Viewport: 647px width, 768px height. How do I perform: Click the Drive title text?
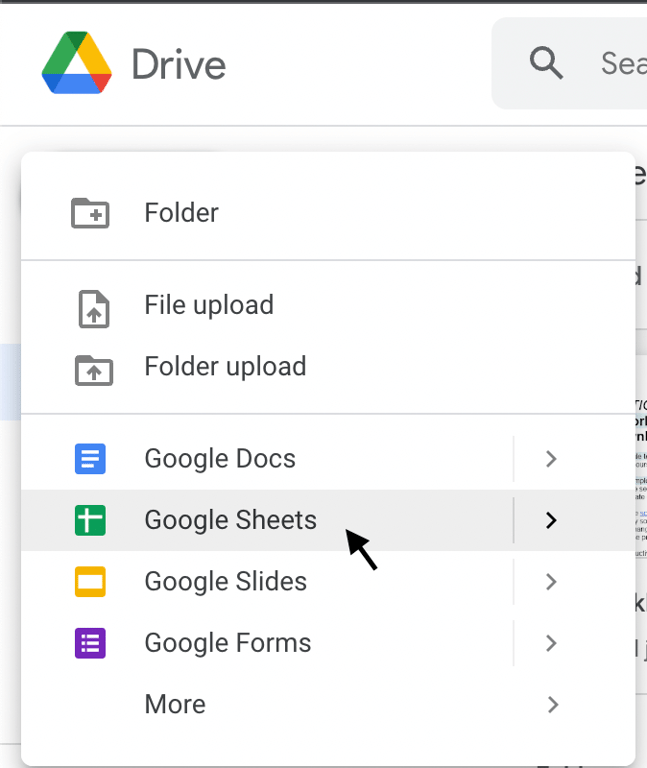coord(179,64)
